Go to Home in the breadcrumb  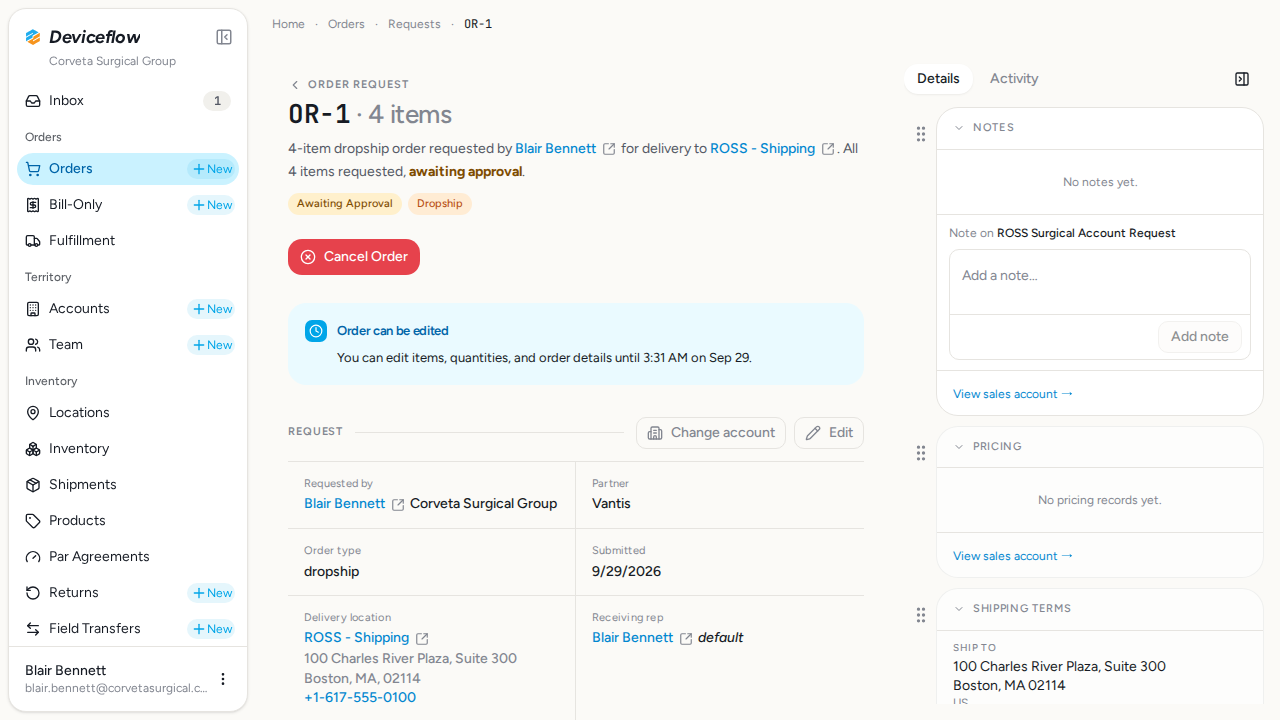pyautogui.click(x=288, y=24)
